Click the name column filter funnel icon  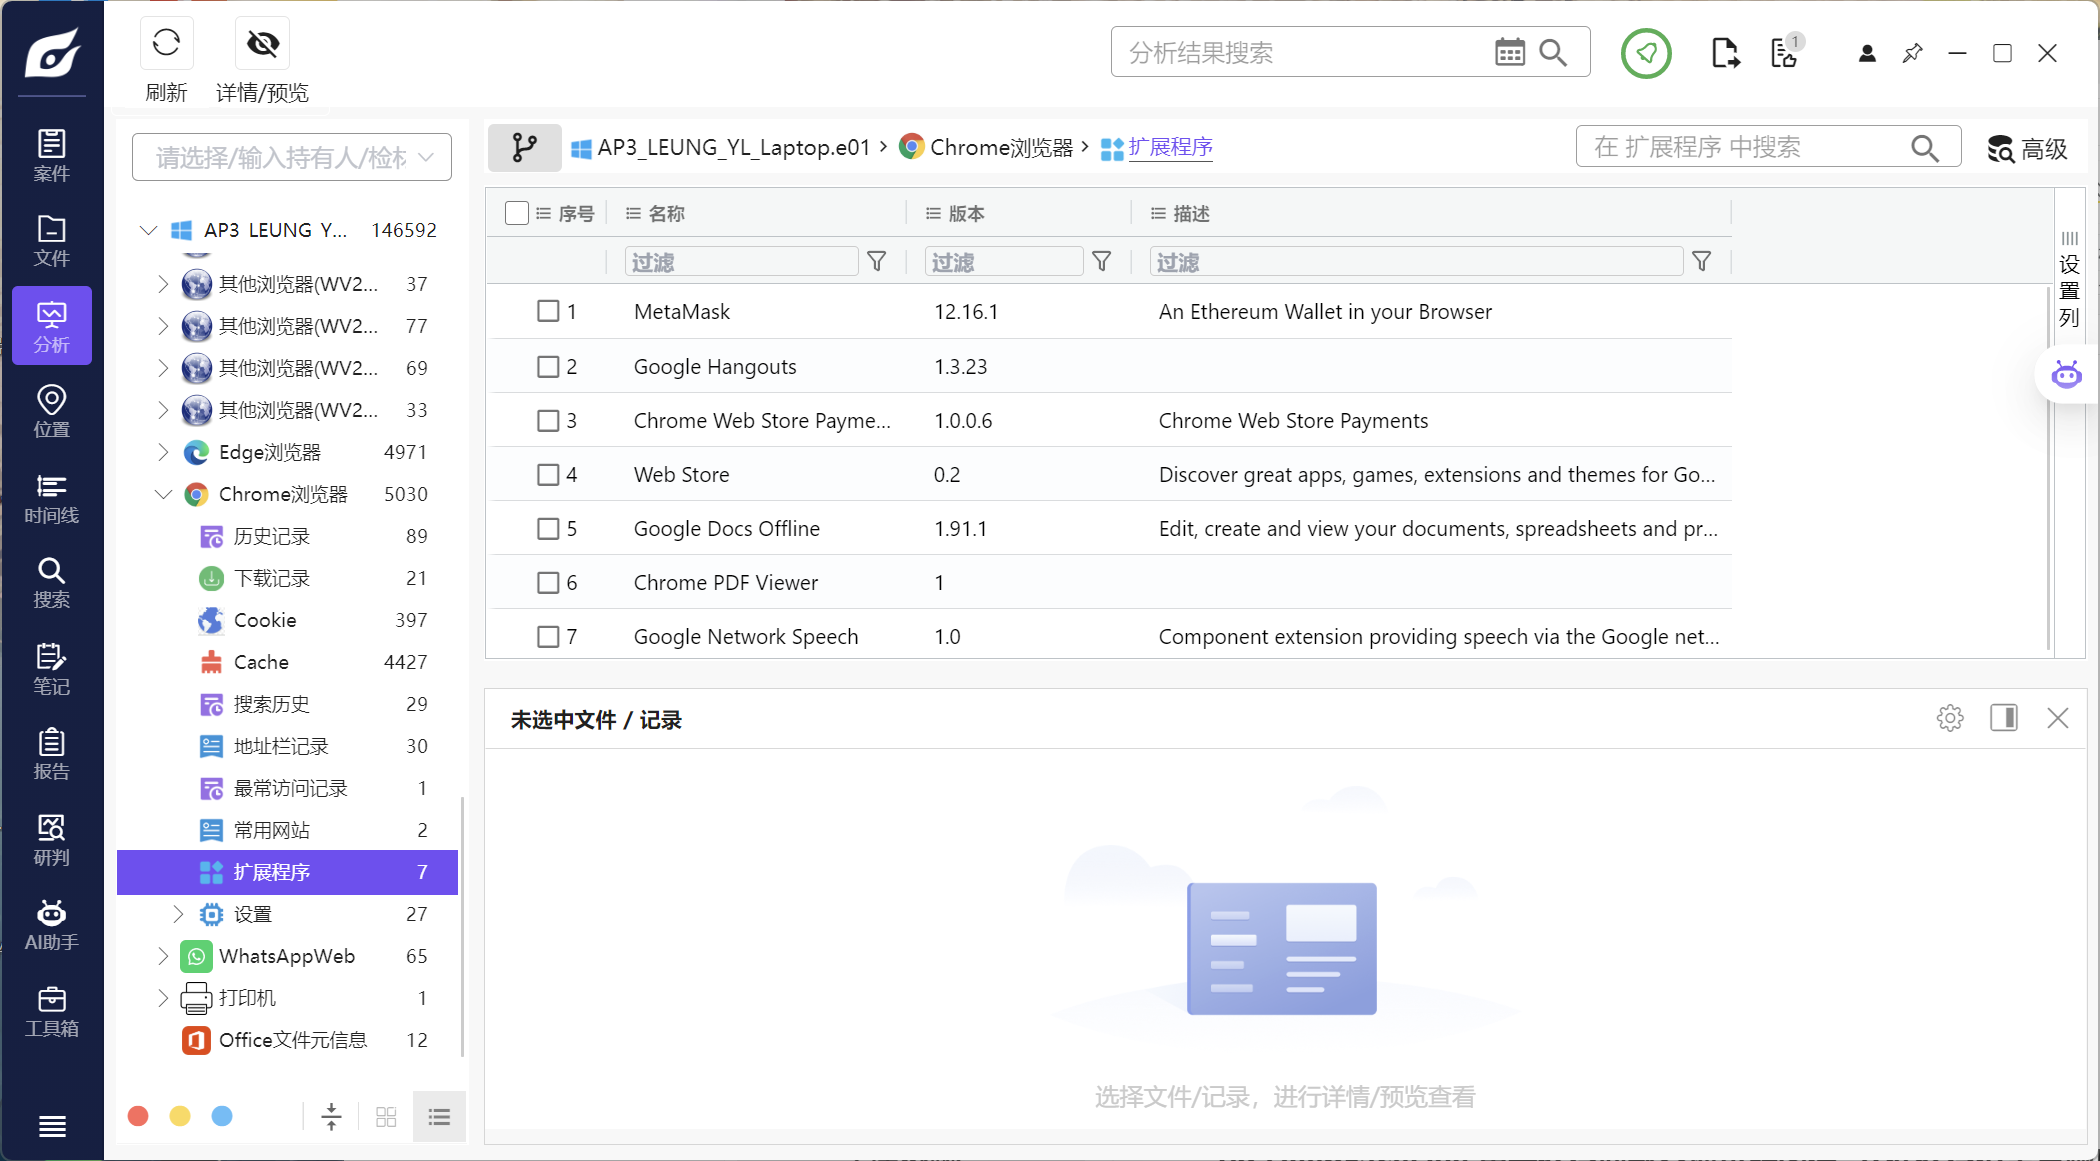click(x=876, y=262)
